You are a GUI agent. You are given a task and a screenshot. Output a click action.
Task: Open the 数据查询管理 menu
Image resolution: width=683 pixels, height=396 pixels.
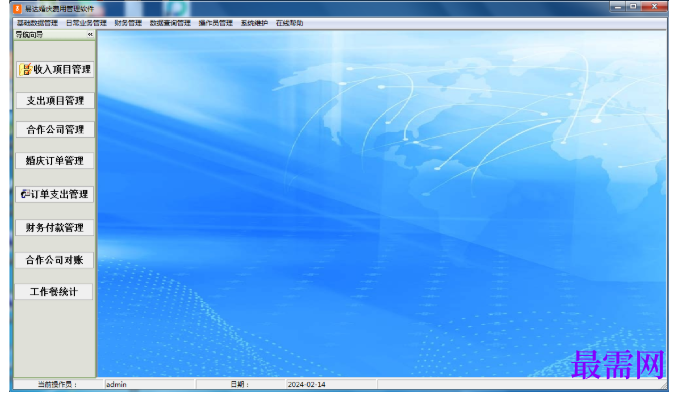pos(170,23)
